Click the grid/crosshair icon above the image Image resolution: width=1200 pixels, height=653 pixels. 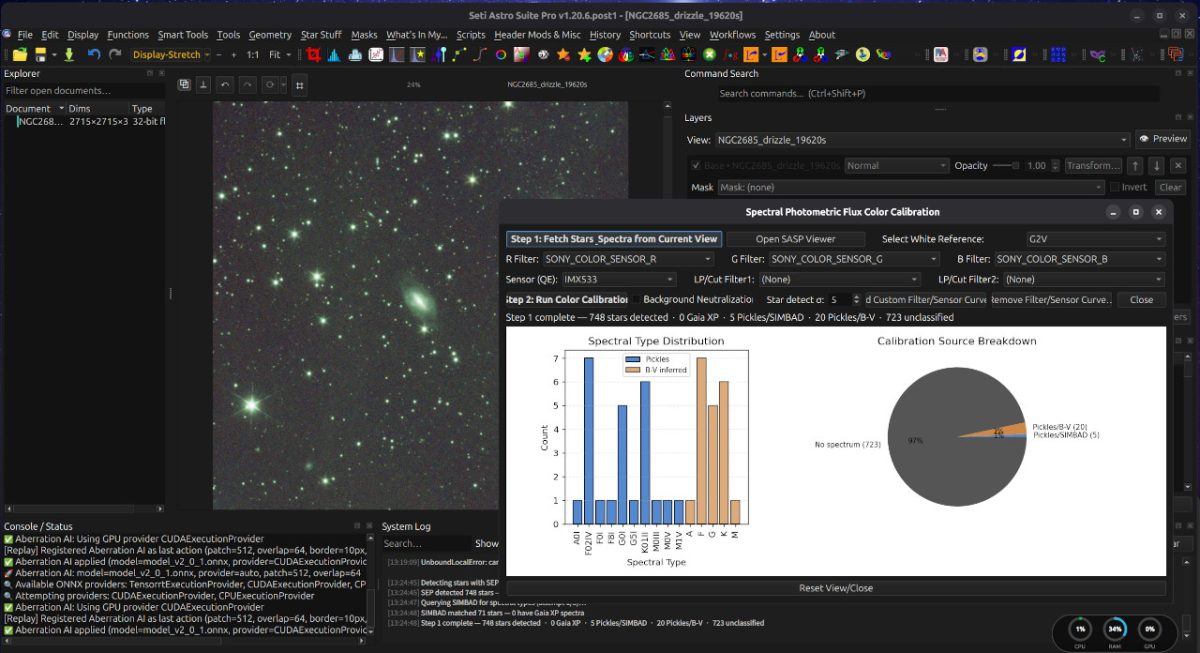(299, 85)
